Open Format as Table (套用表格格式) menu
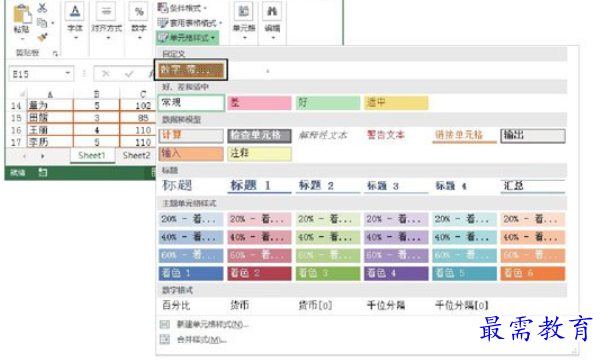The width and height of the screenshot is (601, 360). pyautogui.click(x=190, y=23)
